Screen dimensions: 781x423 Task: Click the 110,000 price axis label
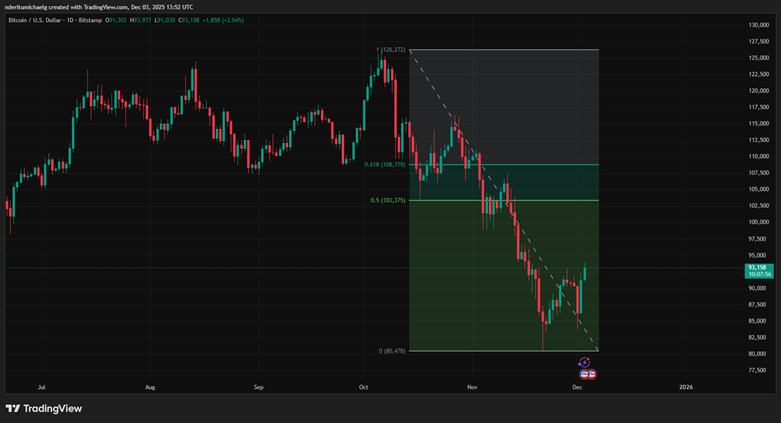pos(759,156)
